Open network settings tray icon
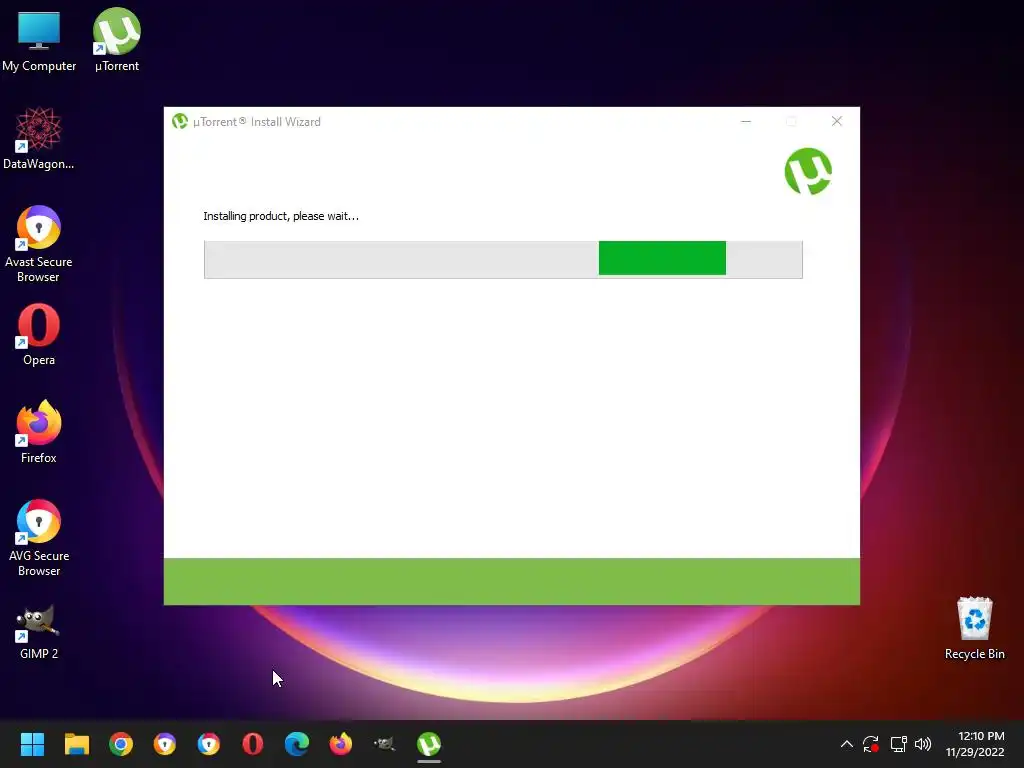 tap(898, 744)
